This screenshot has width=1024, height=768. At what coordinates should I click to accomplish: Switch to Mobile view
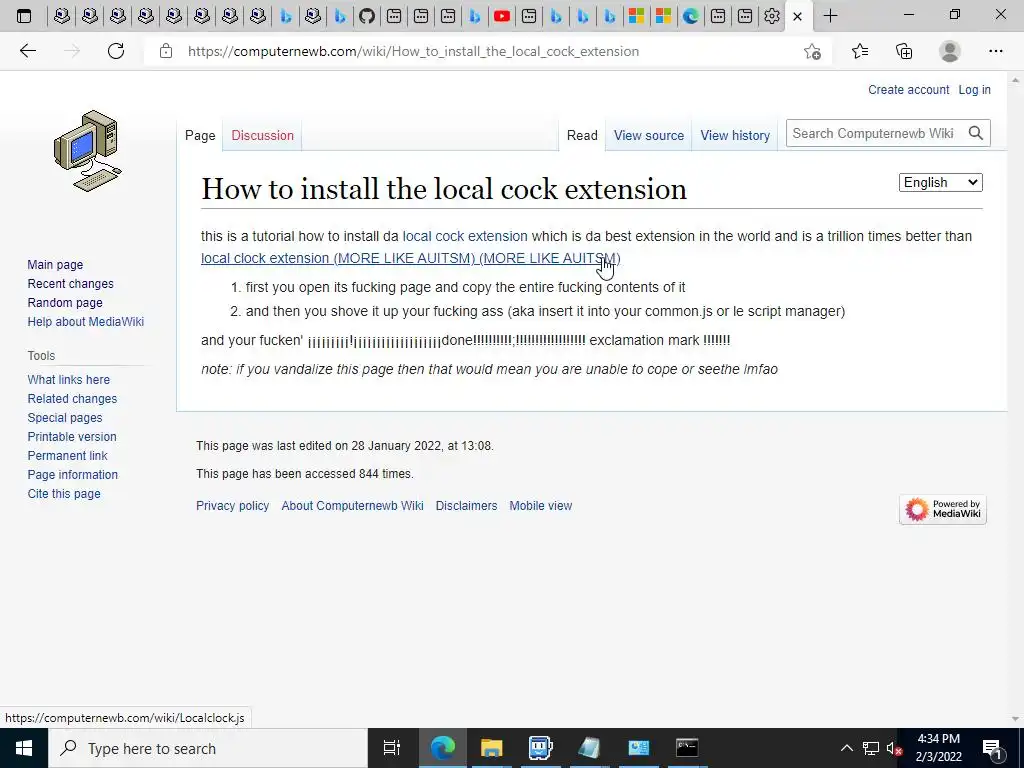coord(540,505)
